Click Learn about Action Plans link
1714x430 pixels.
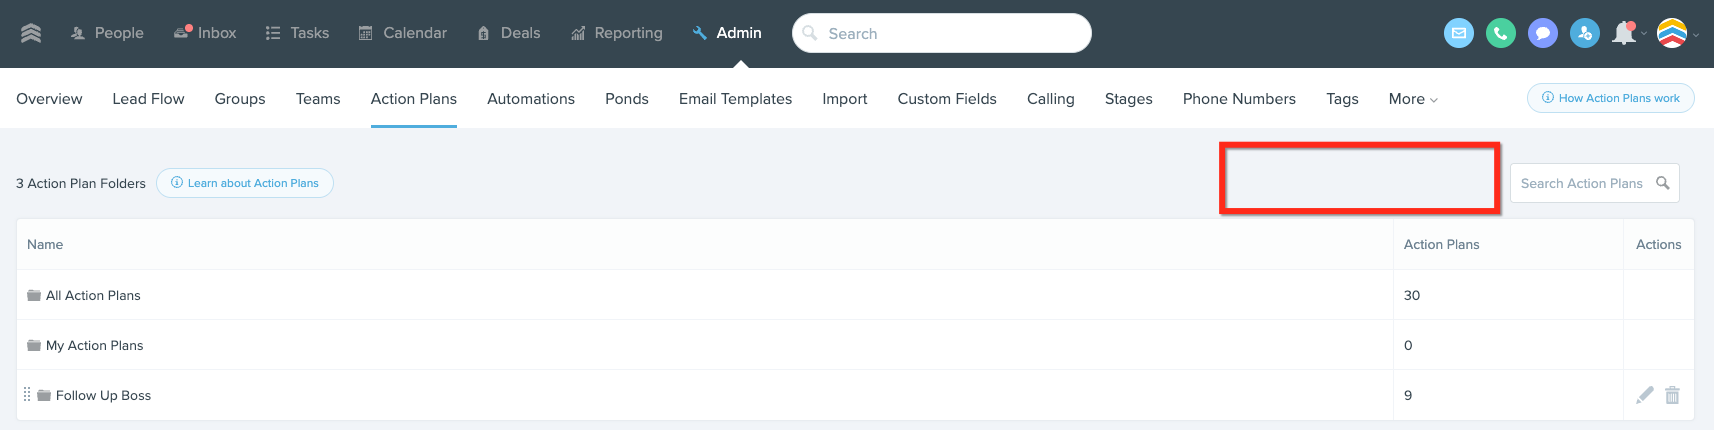245,183
